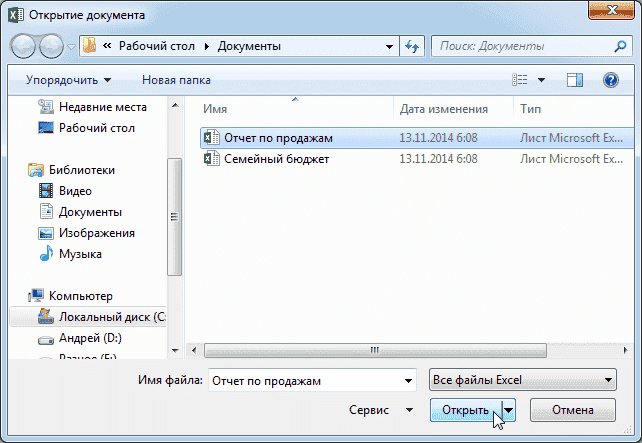Click horizontal scrollbar left arrow

[x=194, y=350]
